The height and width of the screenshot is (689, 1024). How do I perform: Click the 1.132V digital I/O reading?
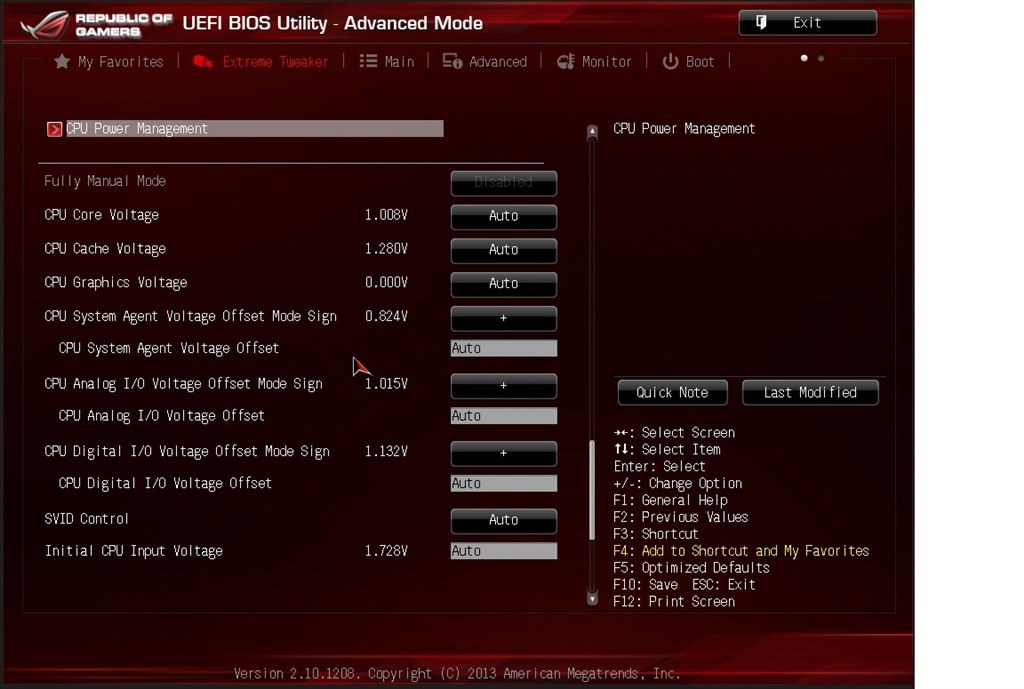386,451
